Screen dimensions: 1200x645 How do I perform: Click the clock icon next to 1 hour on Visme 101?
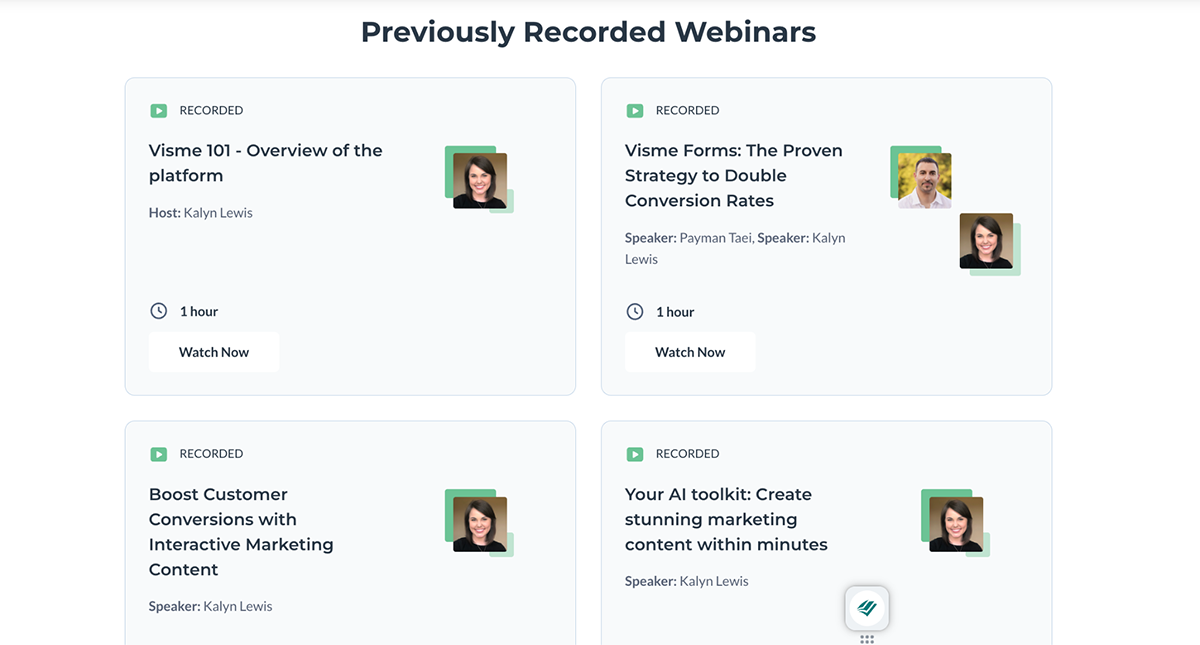click(x=158, y=311)
